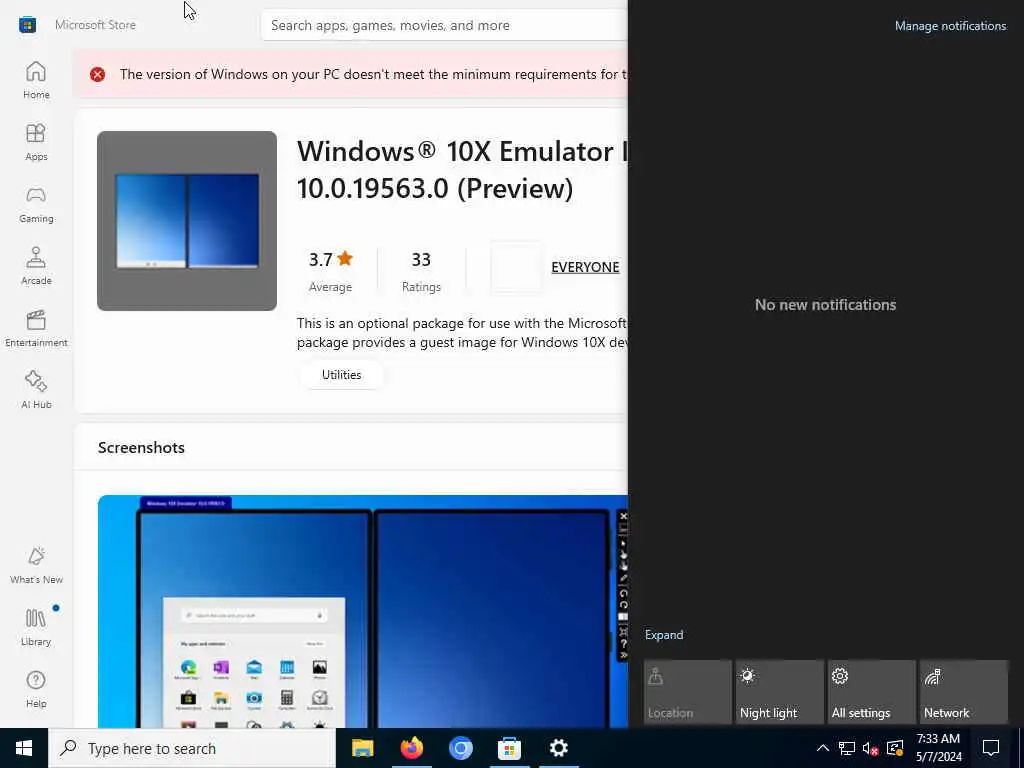Viewport: 1024px width, 768px height.
Task: Toggle Night light quick action
Action: pyautogui.click(x=780, y=692)
